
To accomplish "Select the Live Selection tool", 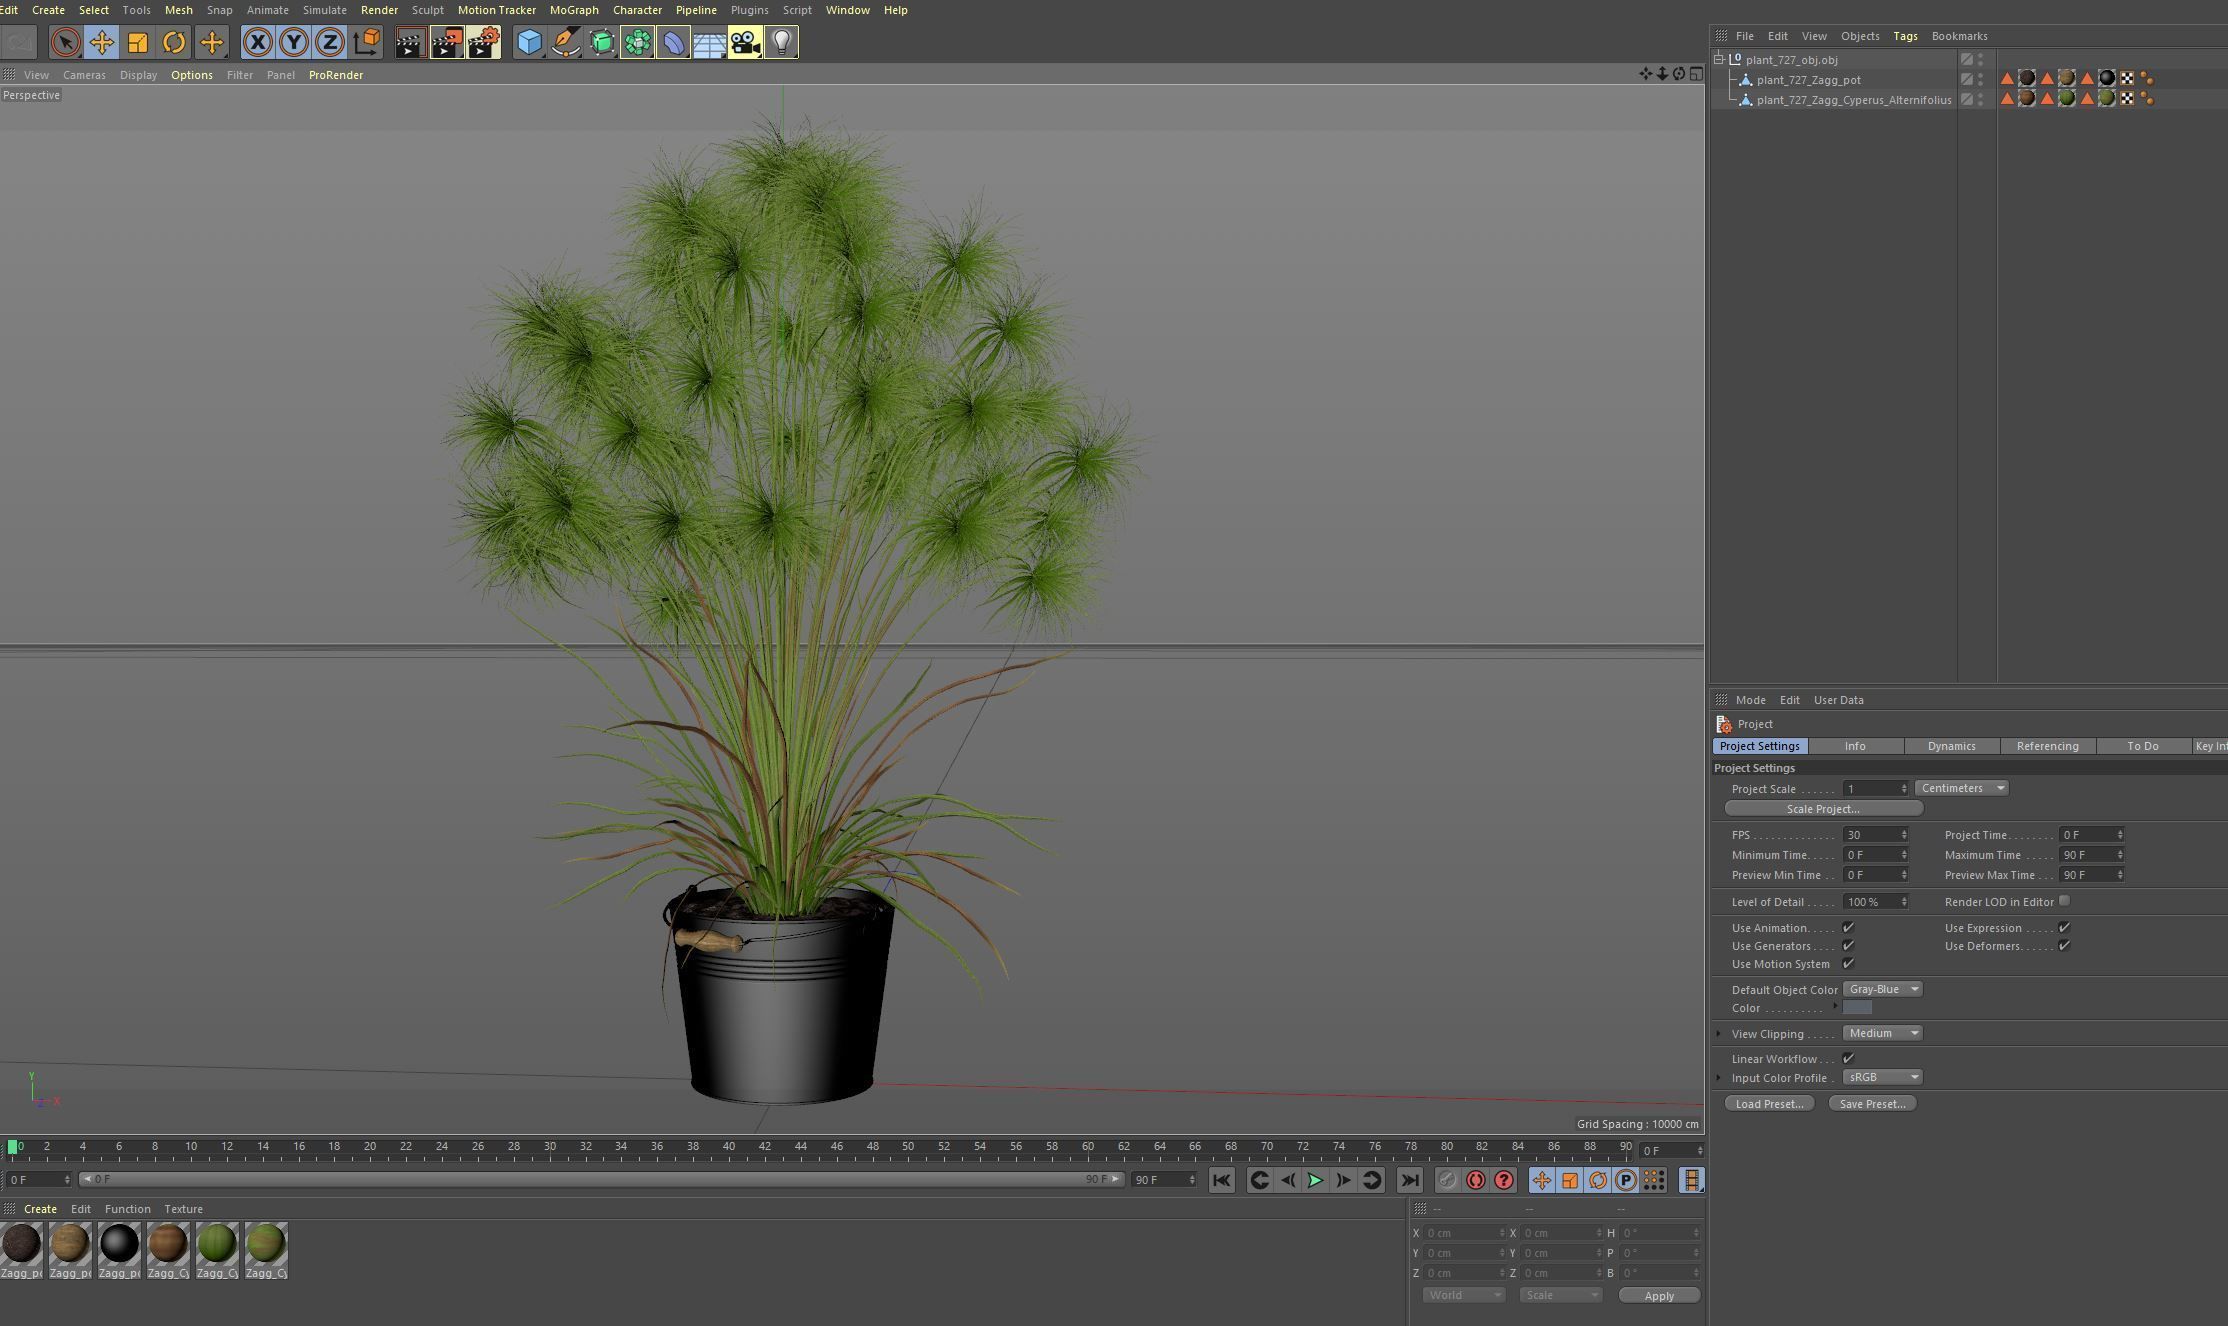I will click(x=65, y=42).
